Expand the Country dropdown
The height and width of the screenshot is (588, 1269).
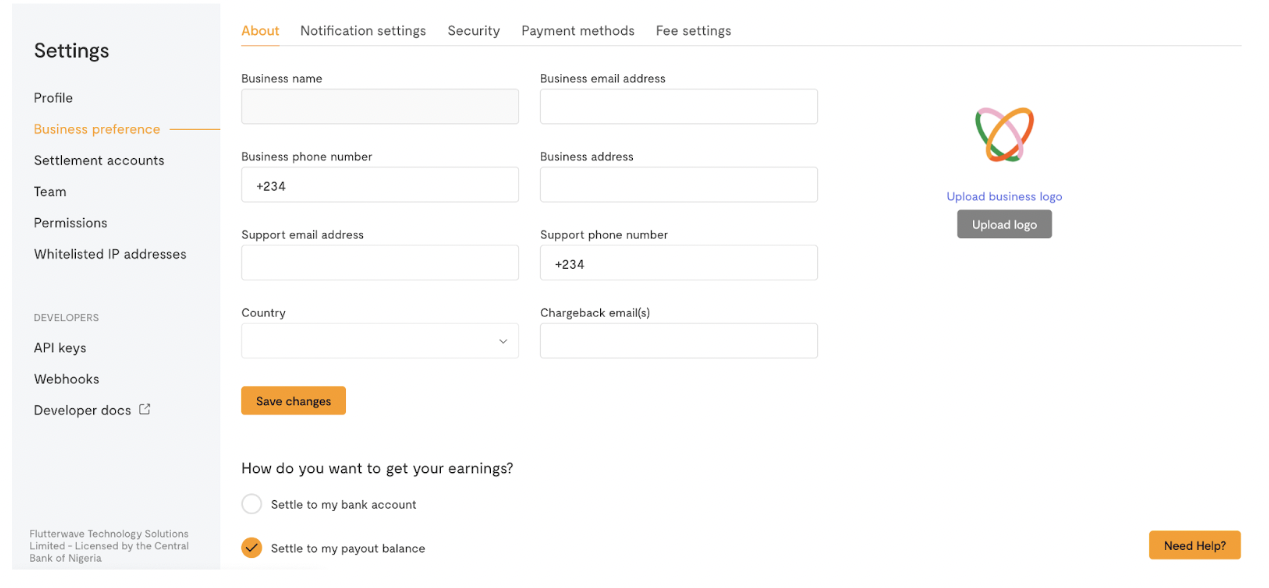coord(380,341)
